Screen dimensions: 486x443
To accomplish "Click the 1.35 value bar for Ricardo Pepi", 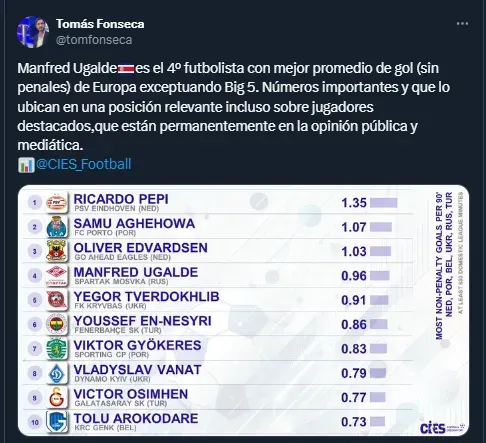I will 384,203.
